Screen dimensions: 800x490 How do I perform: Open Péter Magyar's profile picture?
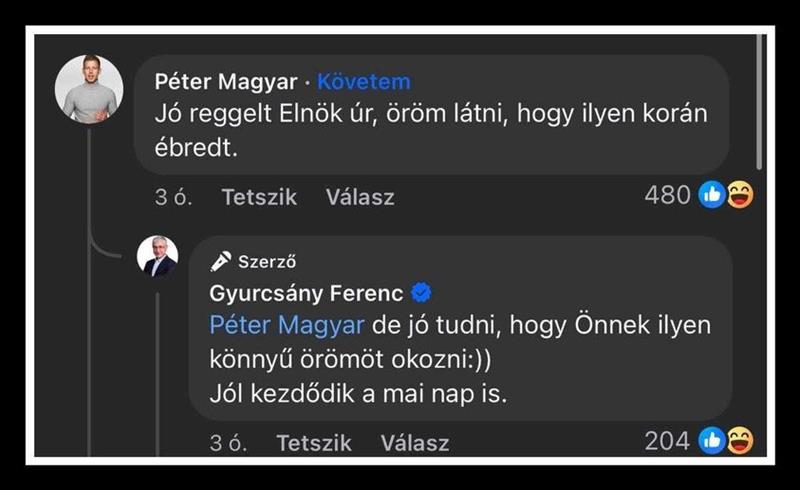click(88, 90)
